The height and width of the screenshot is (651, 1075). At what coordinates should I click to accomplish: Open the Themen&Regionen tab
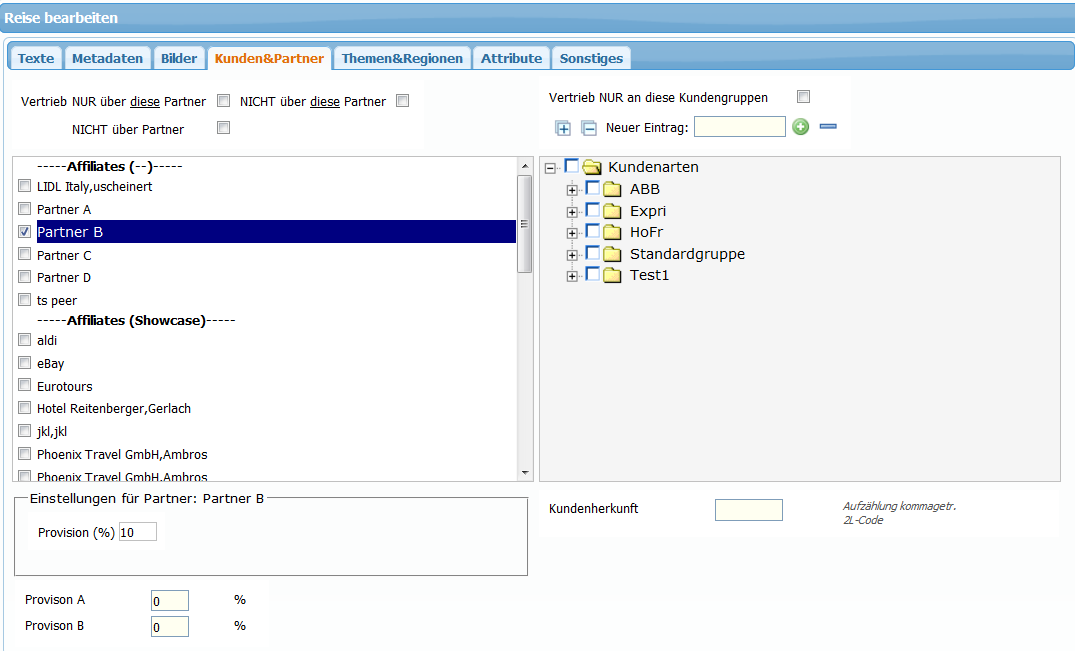[x=402, y=58]
